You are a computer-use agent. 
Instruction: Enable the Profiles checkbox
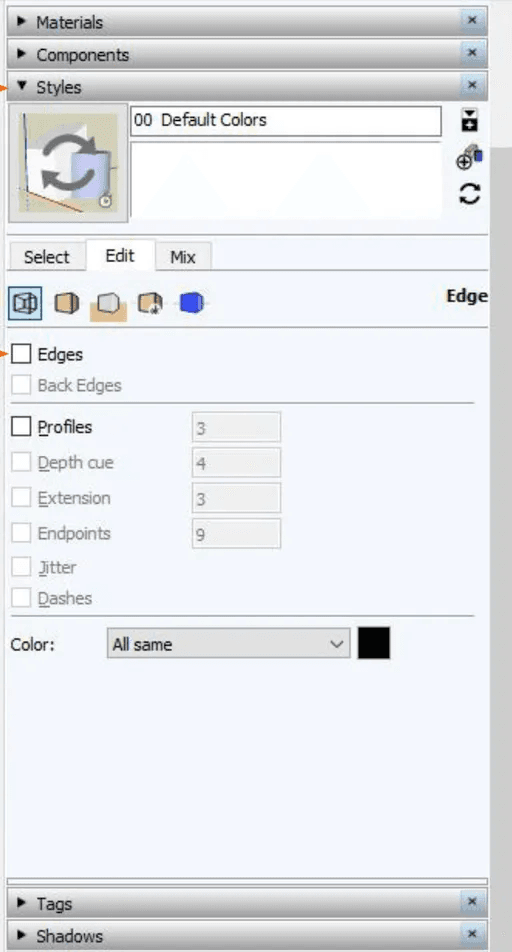[21, 427]
